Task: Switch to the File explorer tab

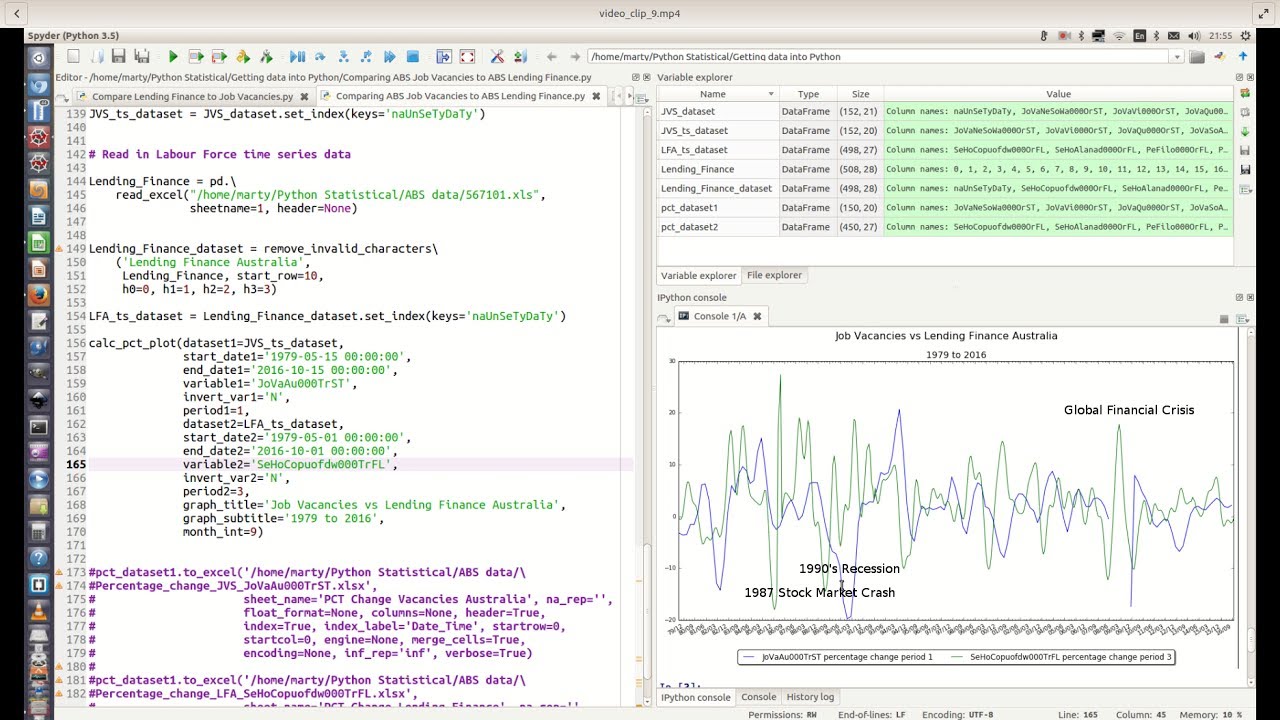Action: pyautogui.click(x=774, y=275)
